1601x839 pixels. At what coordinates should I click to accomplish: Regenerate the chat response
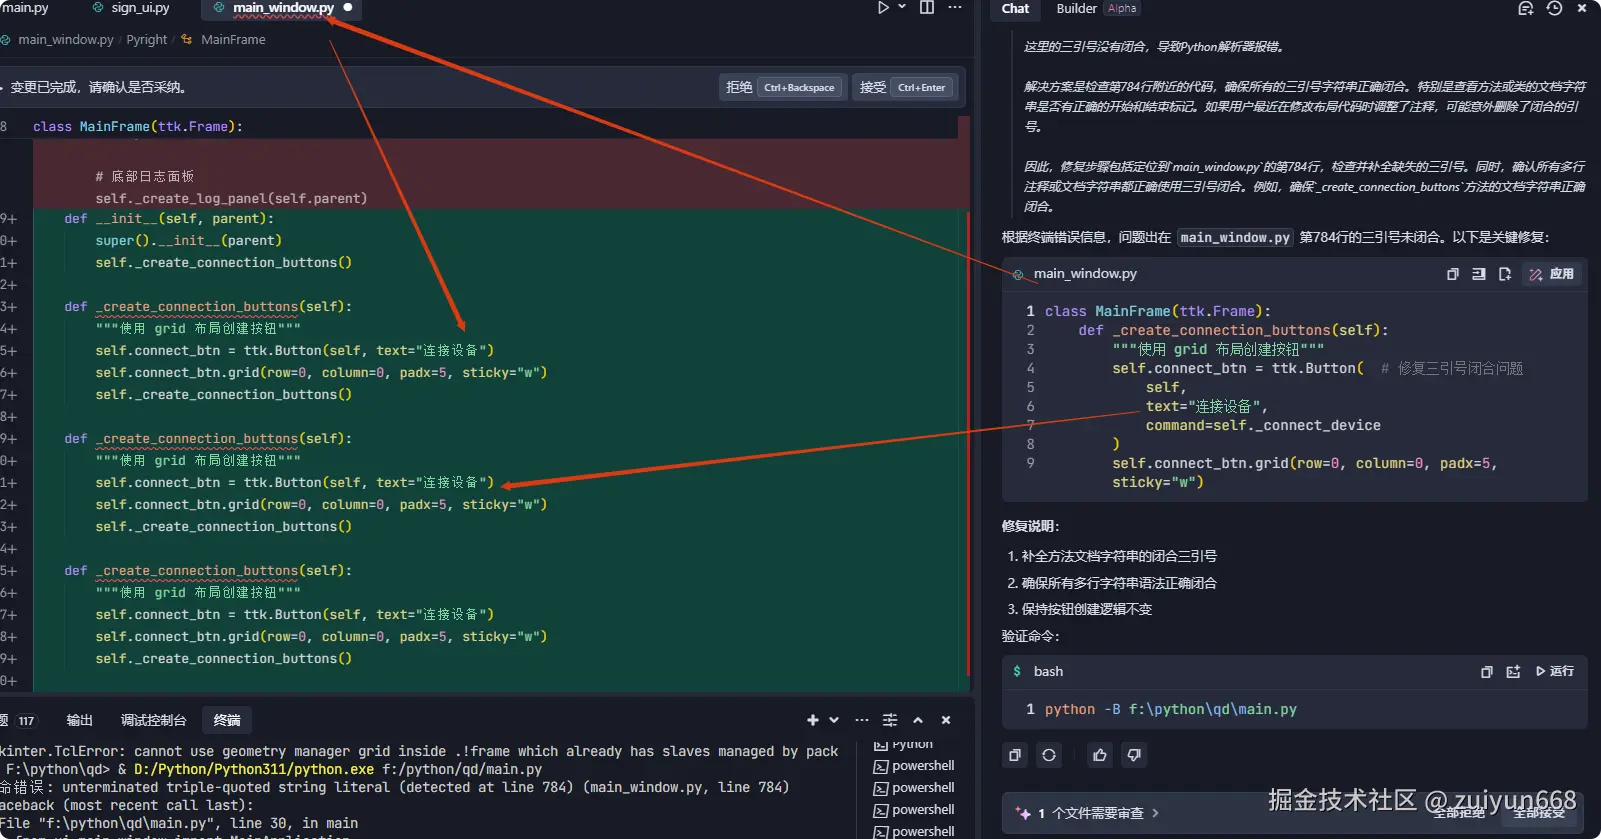(x=1049, y=755)
